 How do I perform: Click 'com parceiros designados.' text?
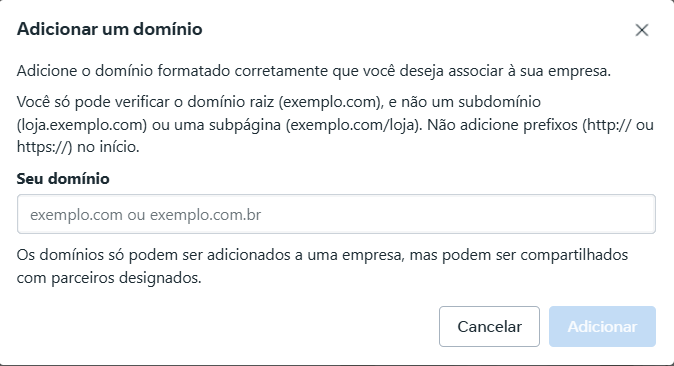[x=109, y=278]
